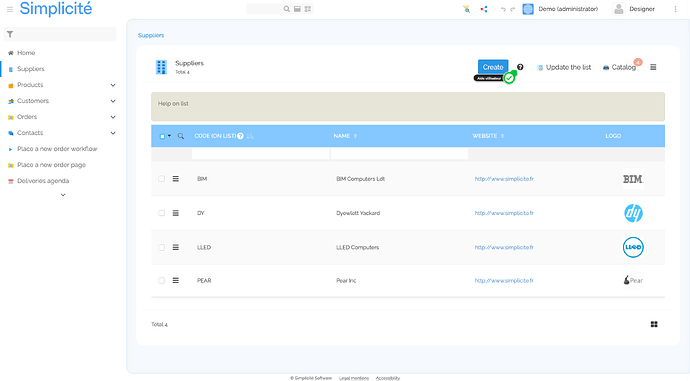Focus the Name column filter field

click(x=399, y=153)
